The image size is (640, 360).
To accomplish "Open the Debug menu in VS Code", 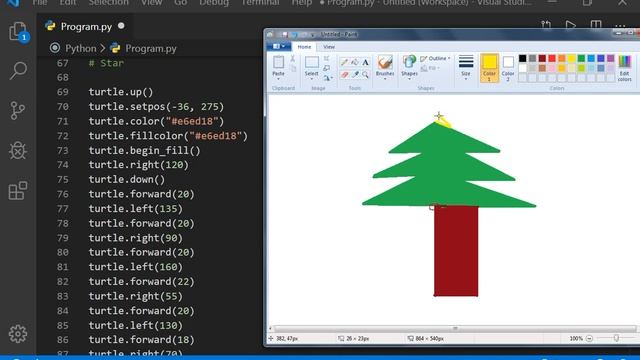I will (214, 2).
